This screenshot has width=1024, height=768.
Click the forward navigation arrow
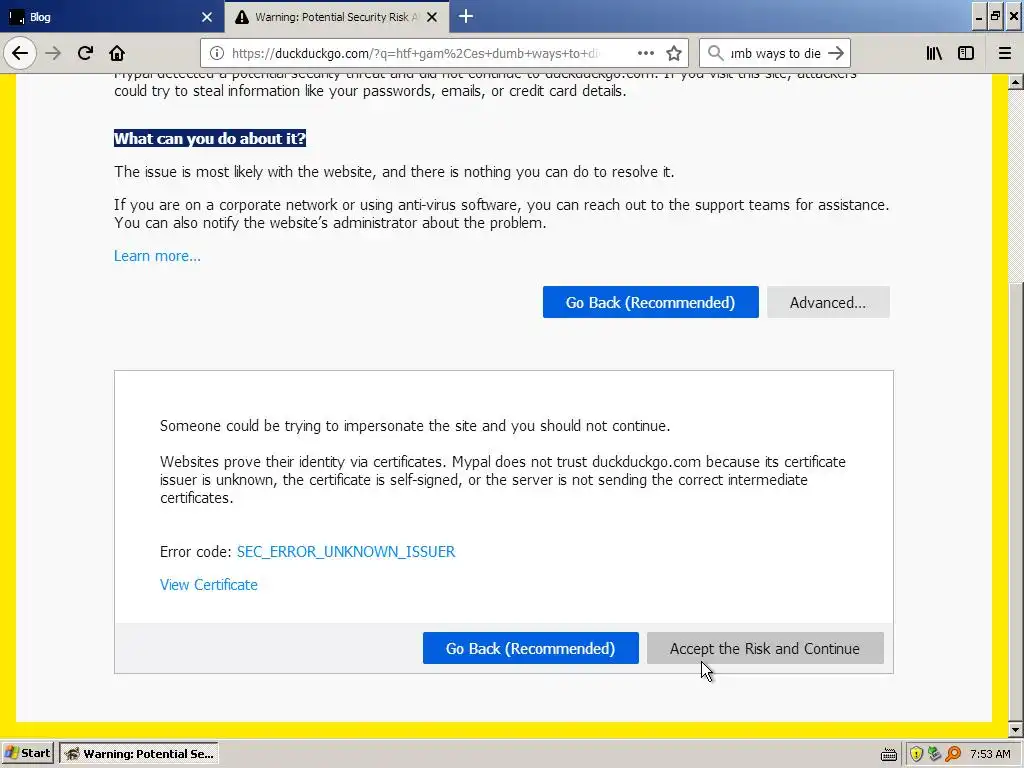(x=53, y=53)
